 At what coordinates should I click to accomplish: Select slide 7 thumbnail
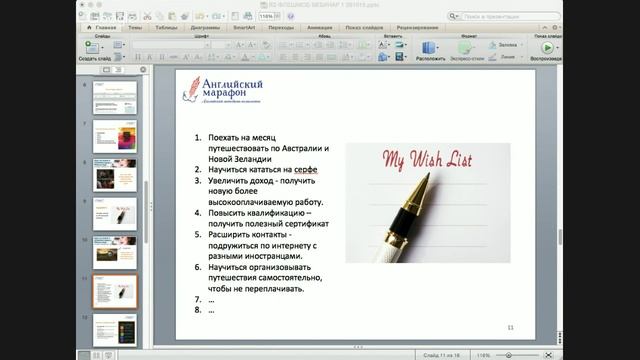(x=115, y=136)
